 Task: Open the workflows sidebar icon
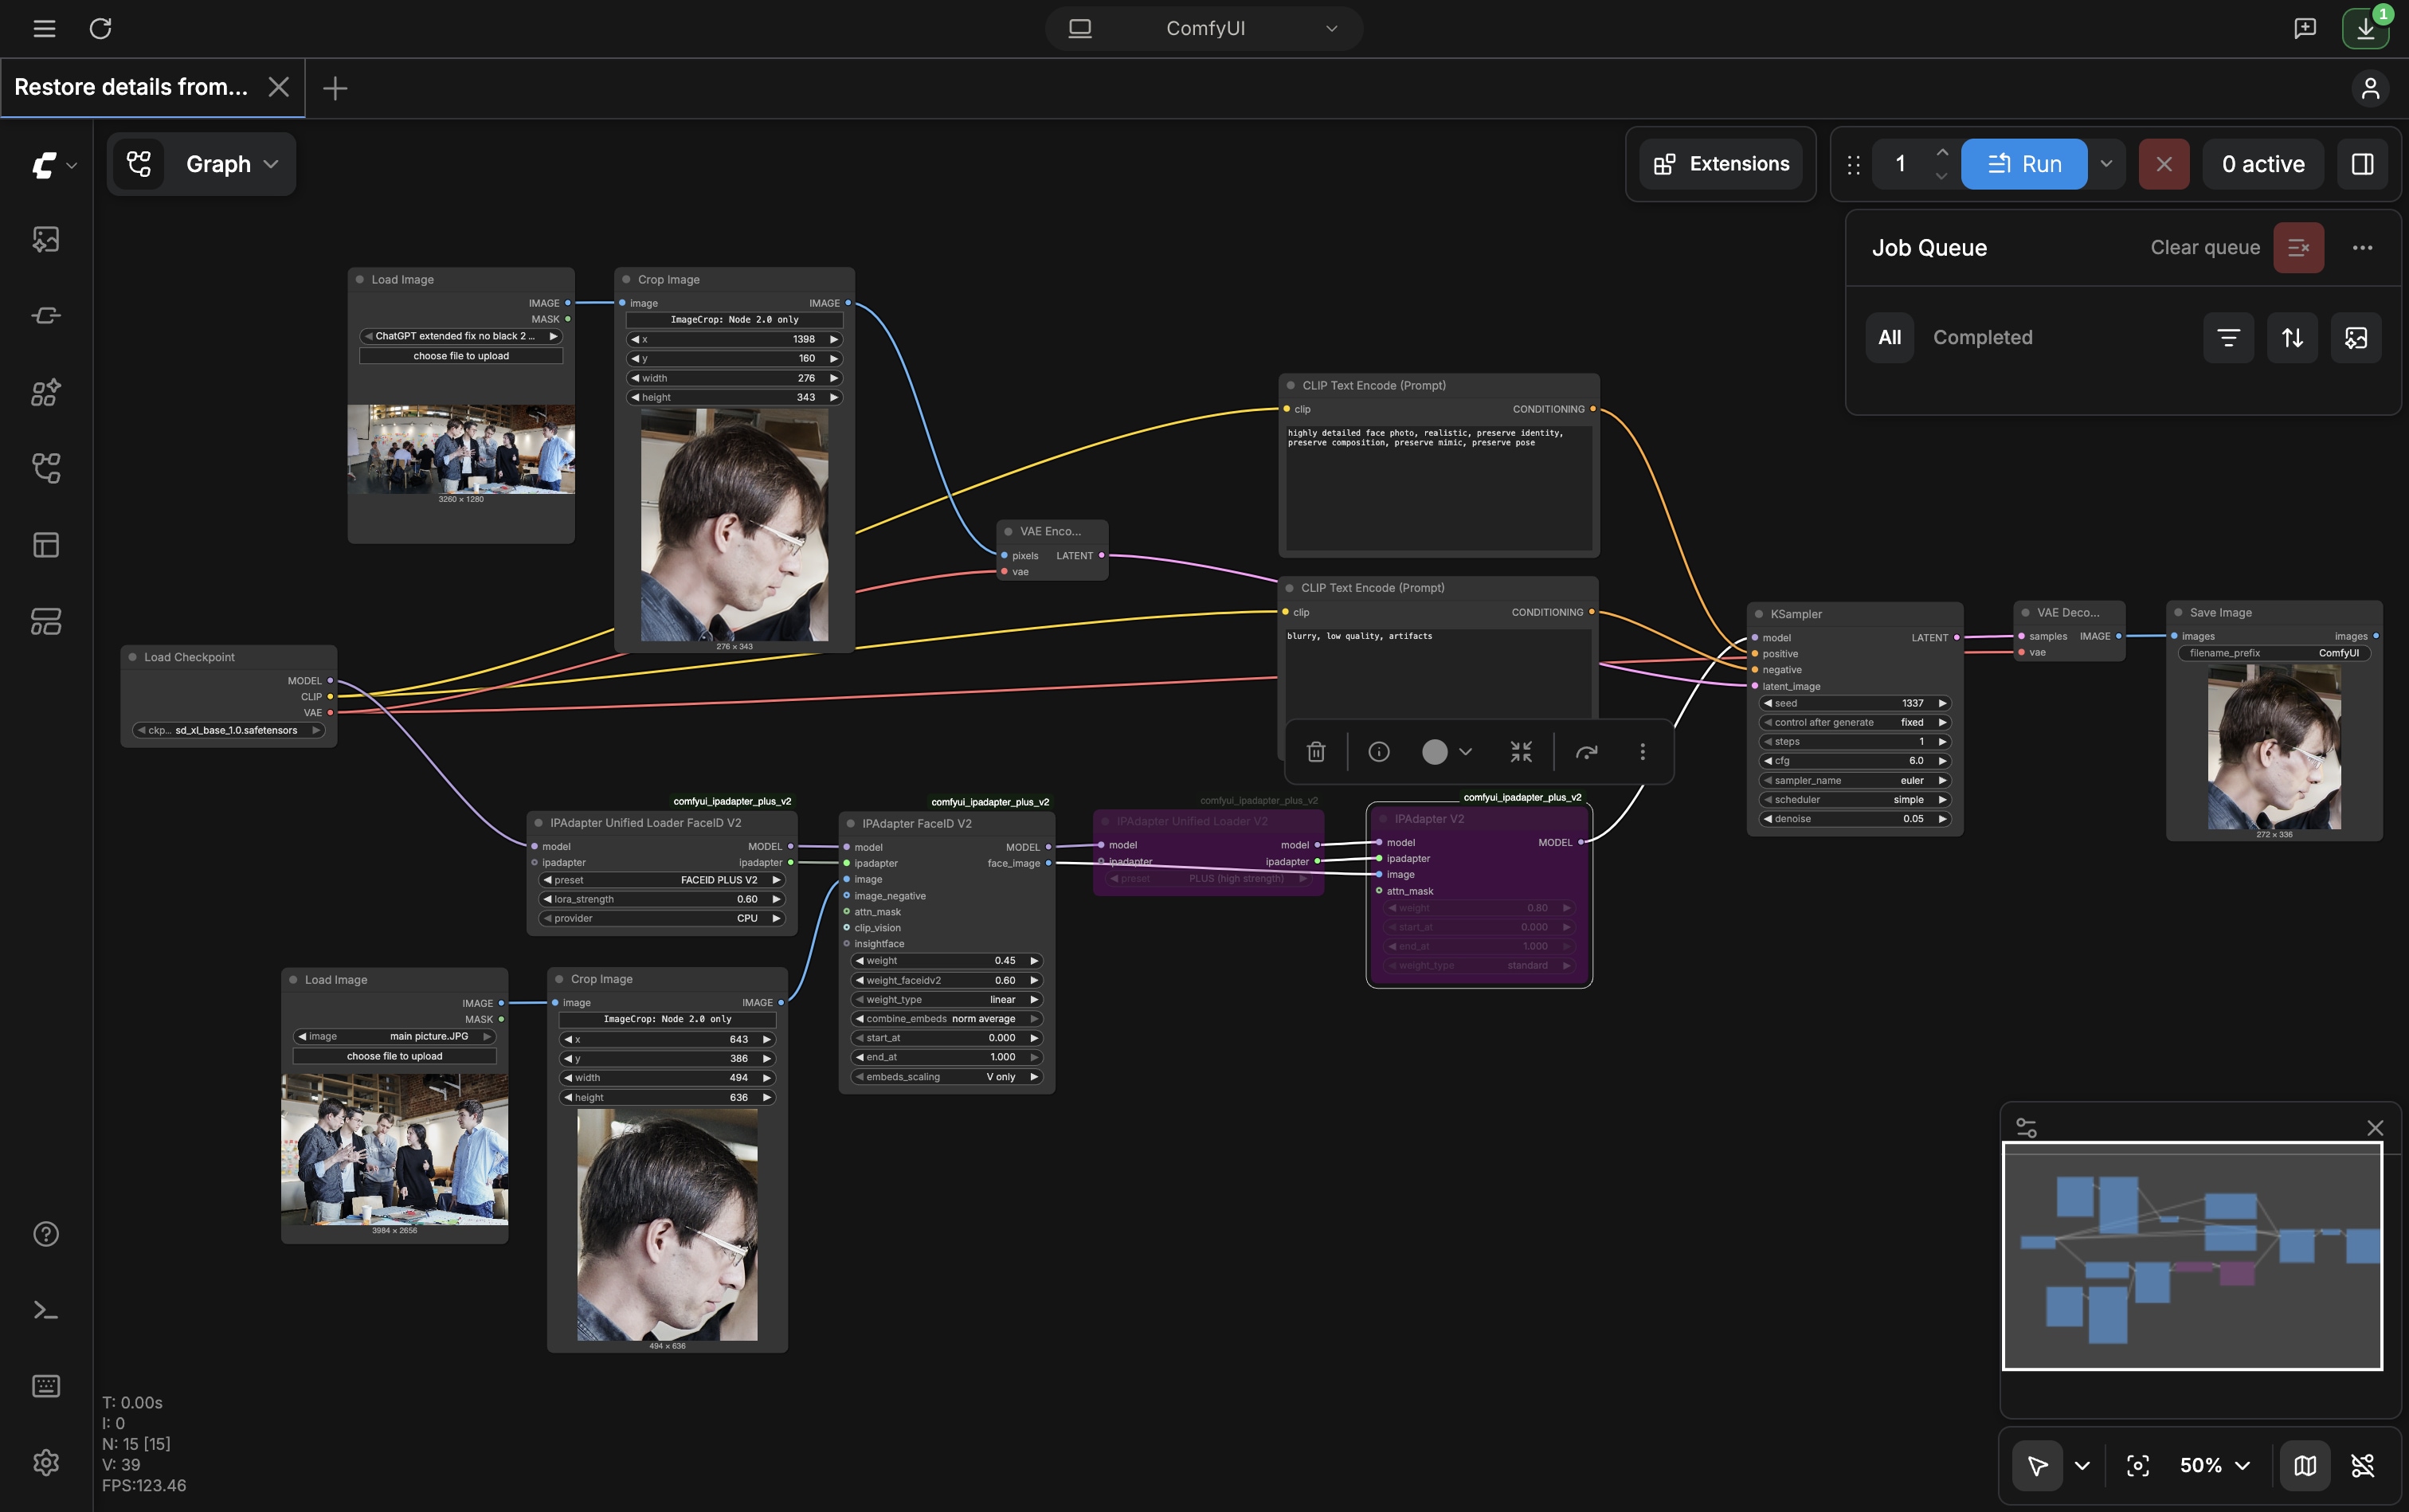pos(46,468)
